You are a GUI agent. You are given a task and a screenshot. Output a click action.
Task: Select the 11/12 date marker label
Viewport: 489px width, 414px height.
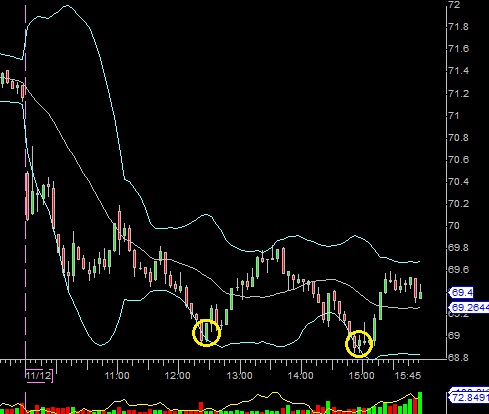(x=39, y=376)
